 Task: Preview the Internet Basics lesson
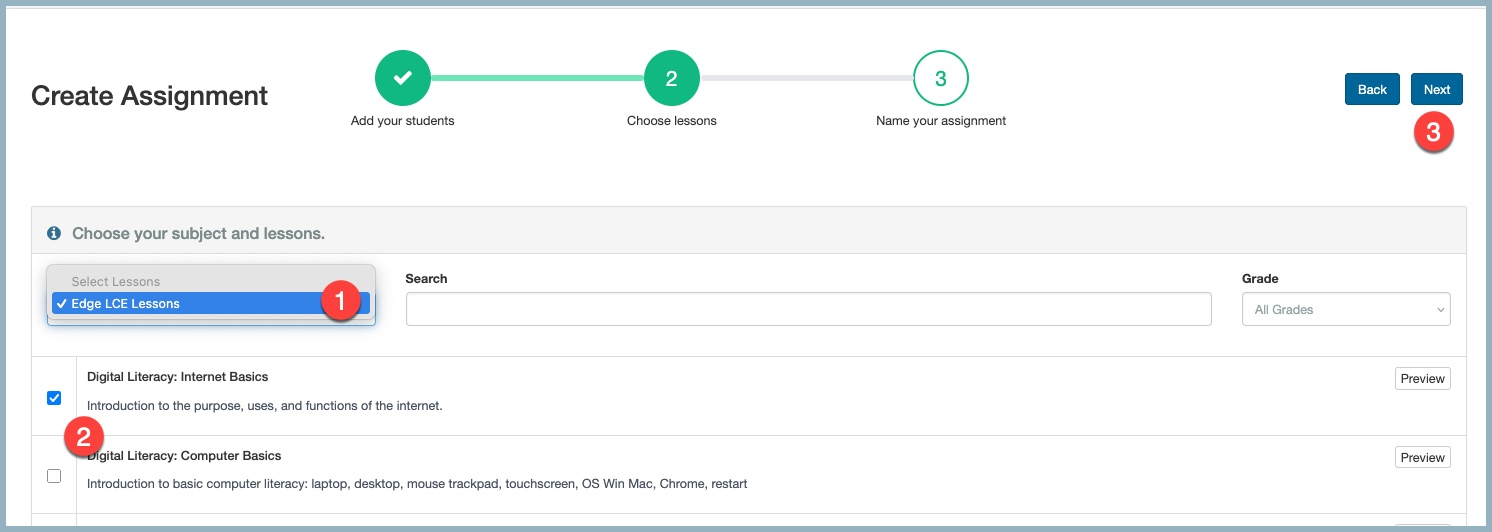[x=1422, y=379]
